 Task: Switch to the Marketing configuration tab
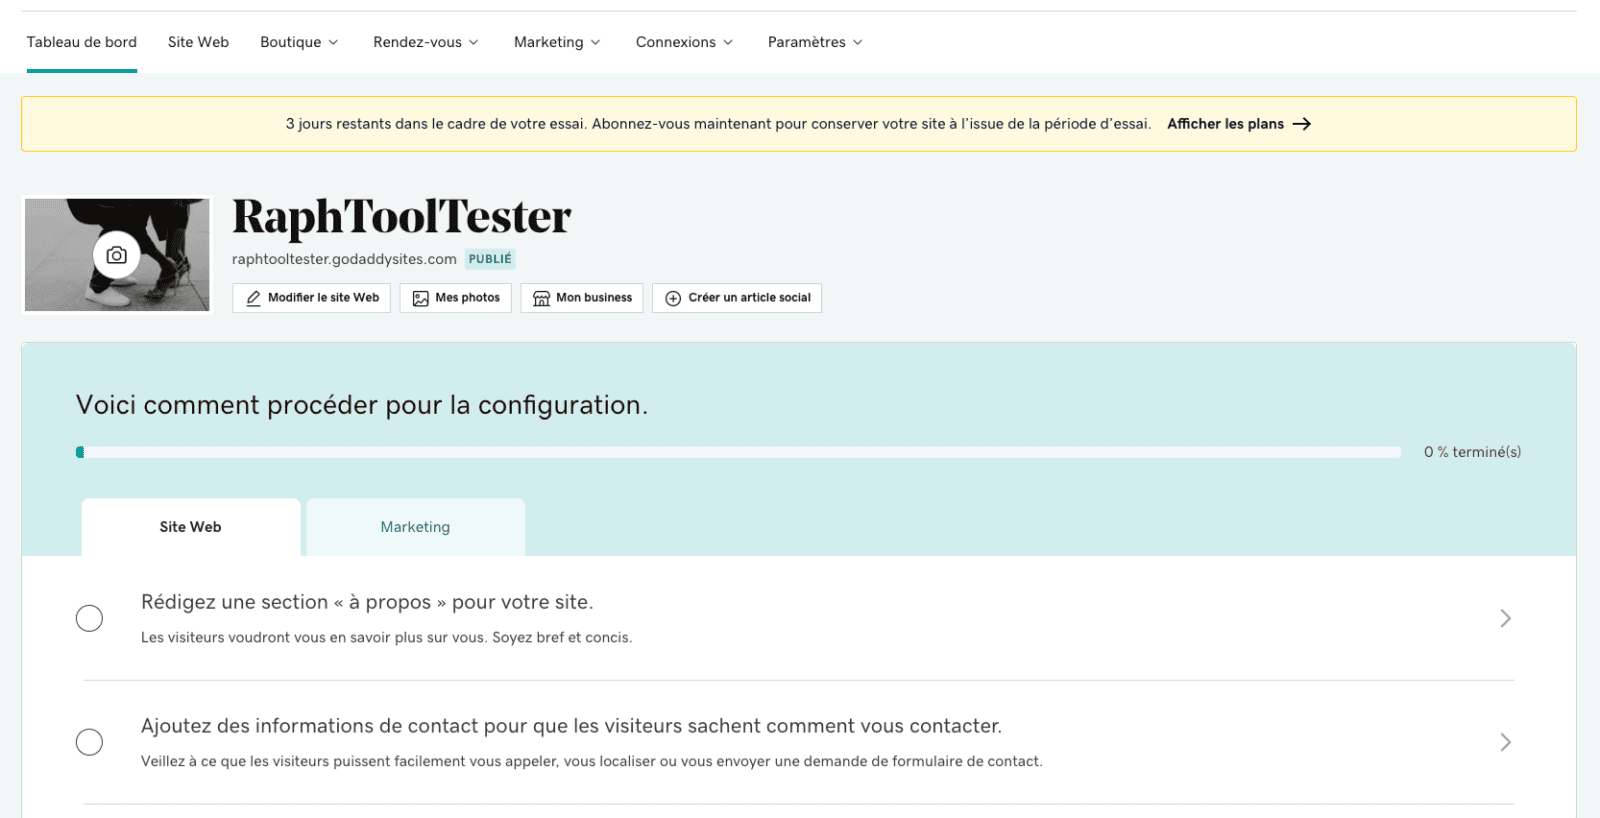[415, 527]
